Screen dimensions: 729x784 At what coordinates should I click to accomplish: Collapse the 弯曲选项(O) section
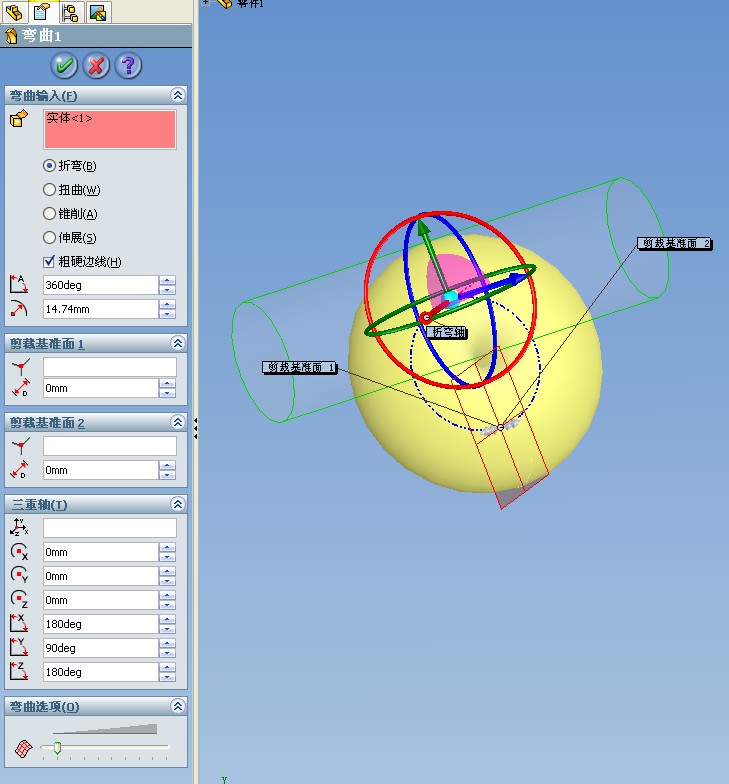tap(178, 706)
